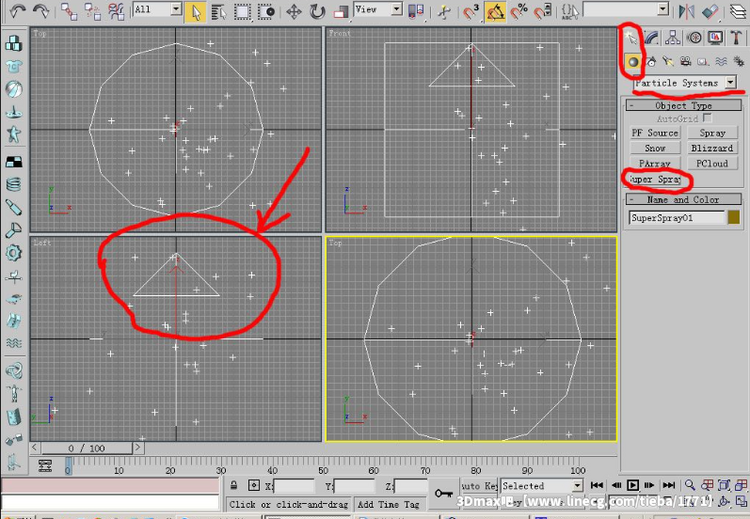
Task: Select the Geometry sphere category
Action: click(x=633, y=62)
